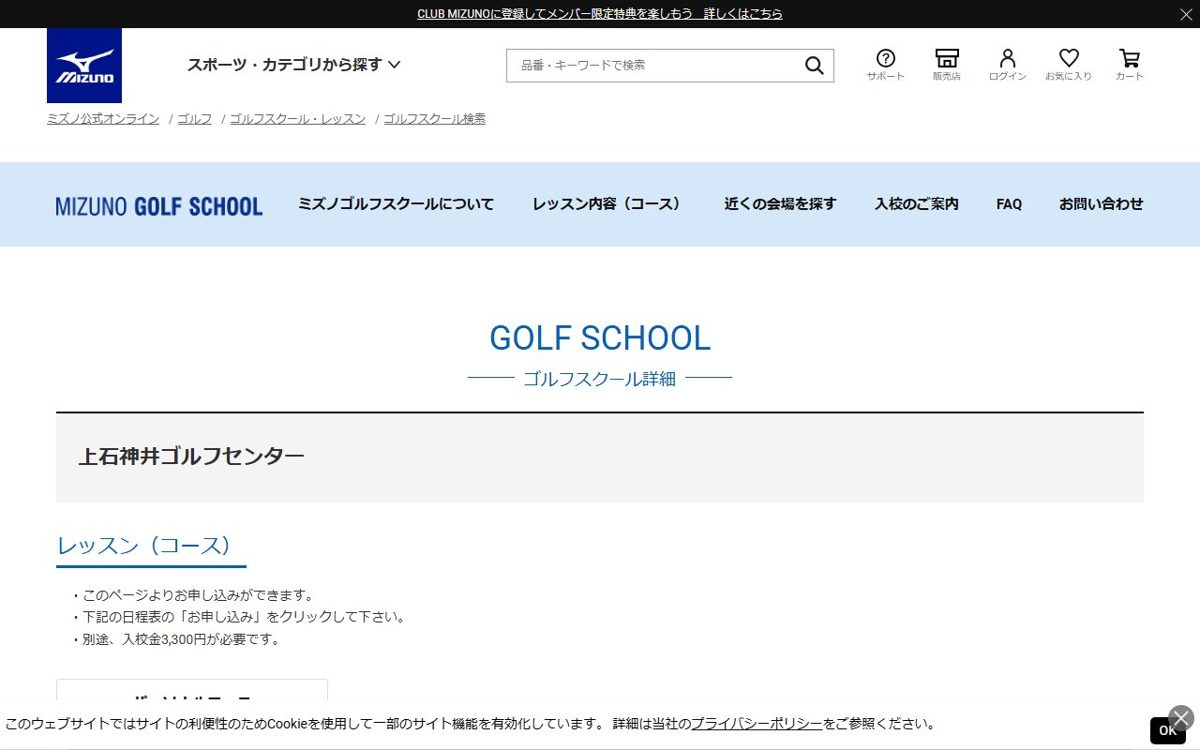Click the CLUB MIZUNO registration banner link
This screenshot has width=1200, height=750.
point(600,14)
